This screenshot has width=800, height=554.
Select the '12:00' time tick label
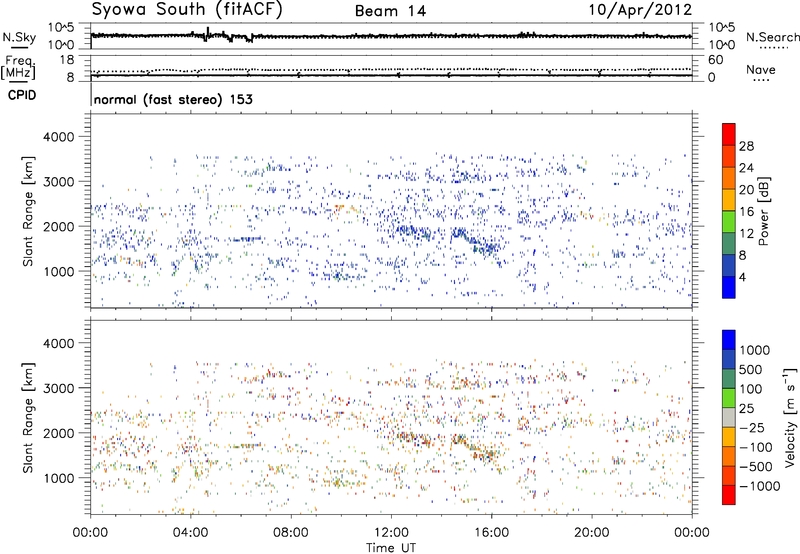click(391, 533)
